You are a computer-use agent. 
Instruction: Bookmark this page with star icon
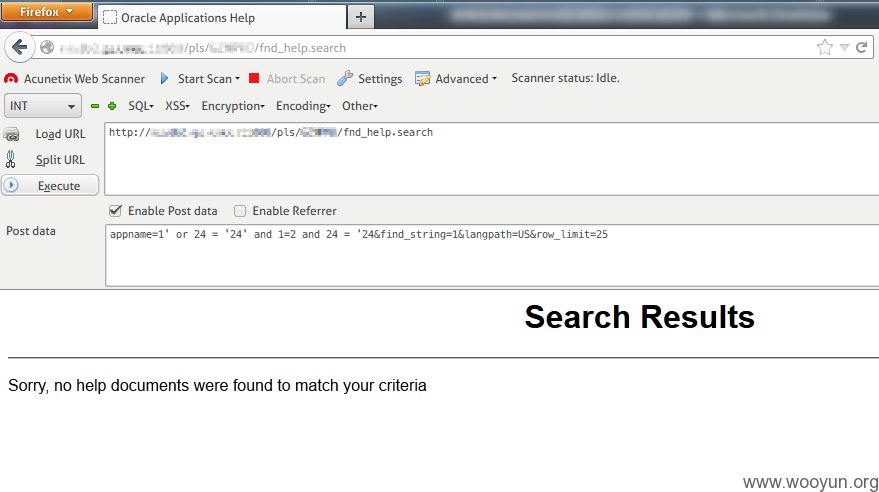(825, 48)
